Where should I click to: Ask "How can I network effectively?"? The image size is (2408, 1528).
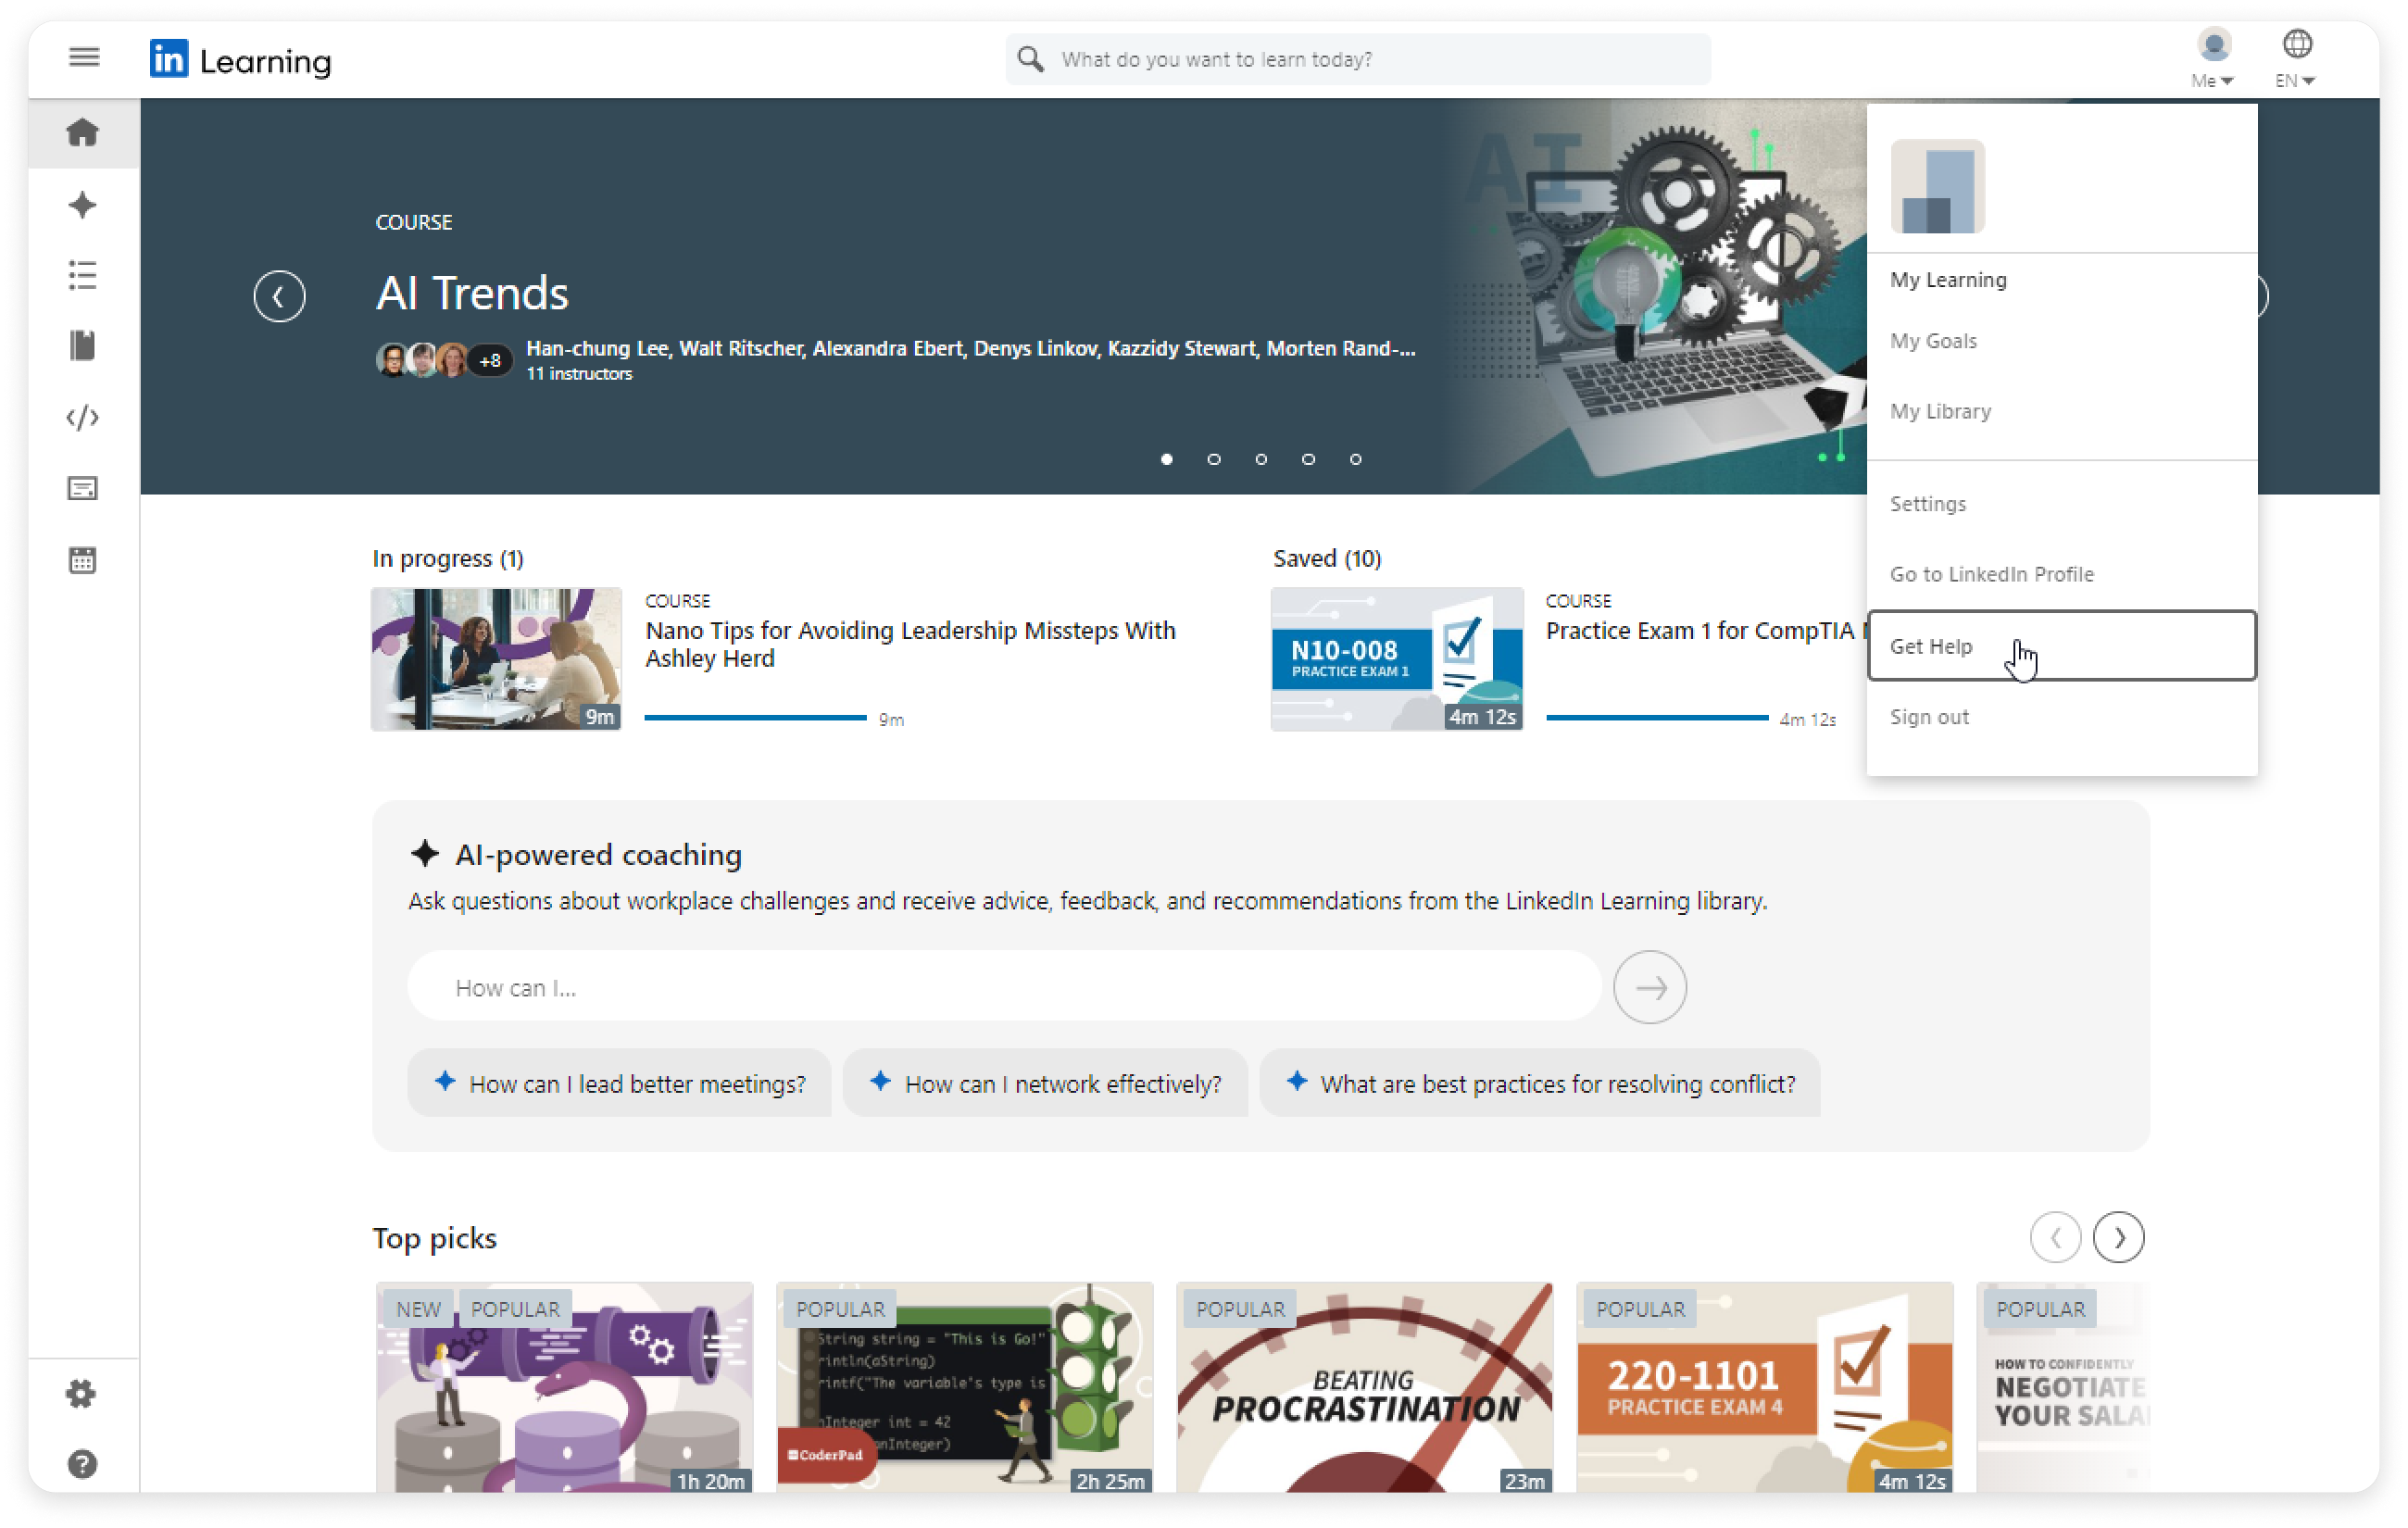tap(1046, 1083)
